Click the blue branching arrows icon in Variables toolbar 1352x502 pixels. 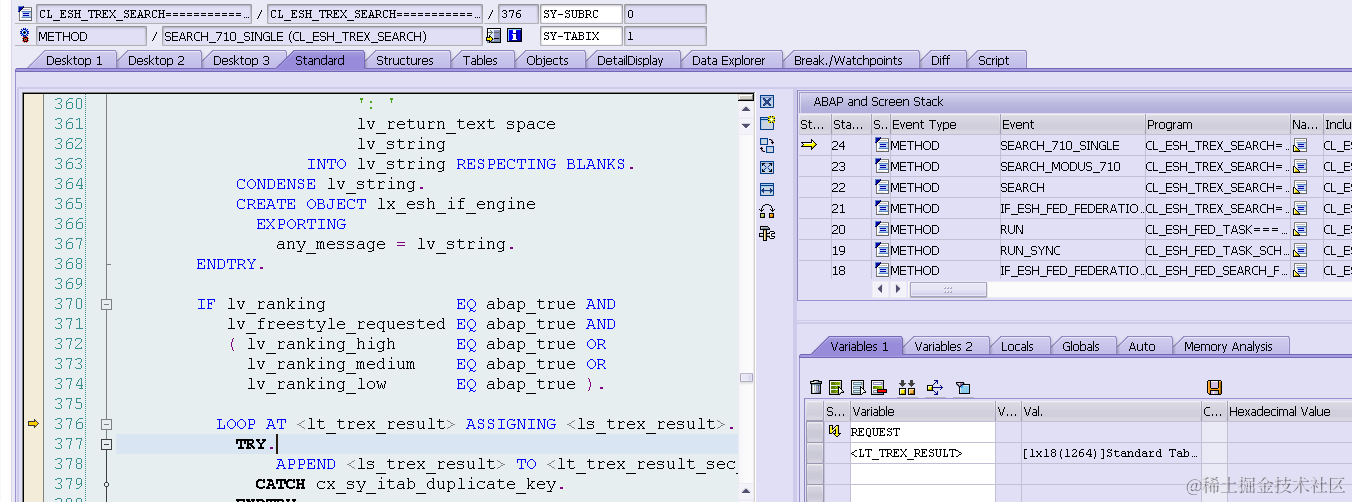935,388
